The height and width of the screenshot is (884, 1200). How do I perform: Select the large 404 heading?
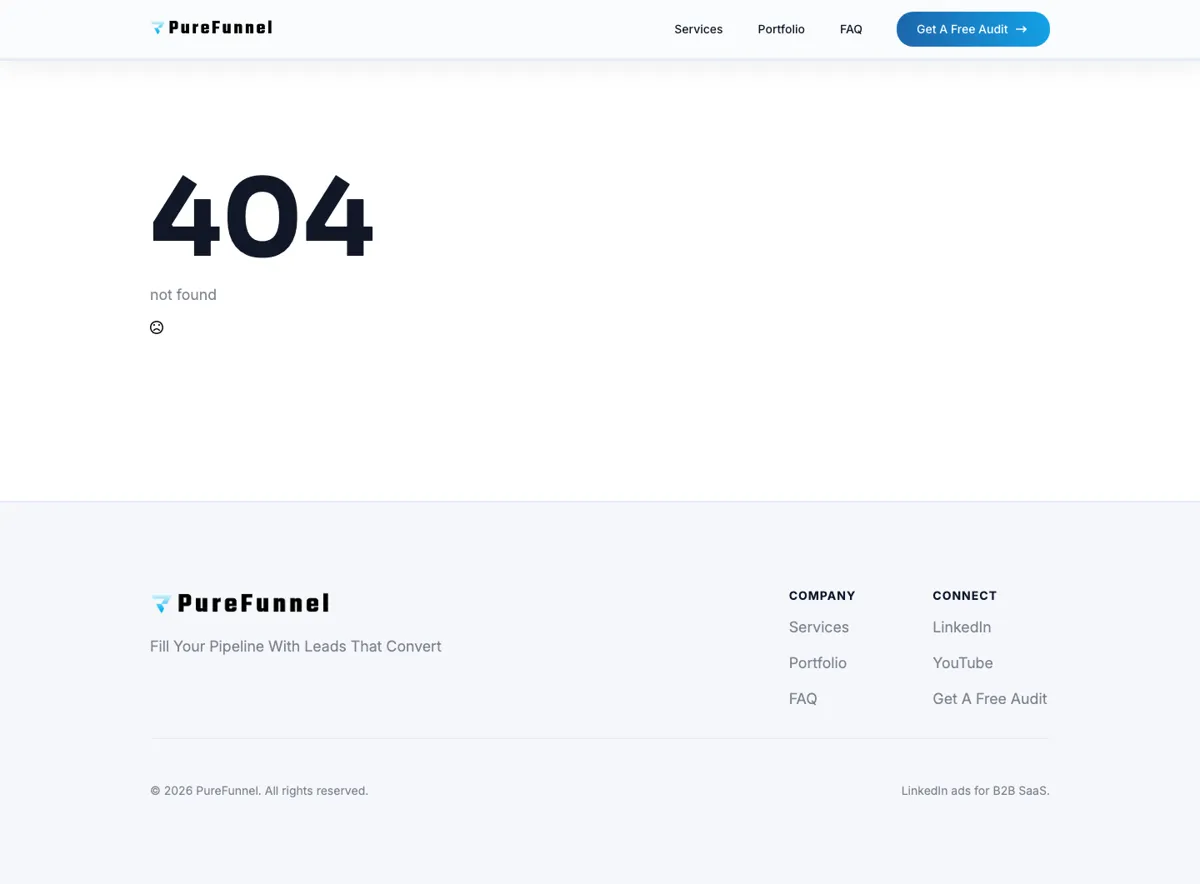click(x=262, y=217)
